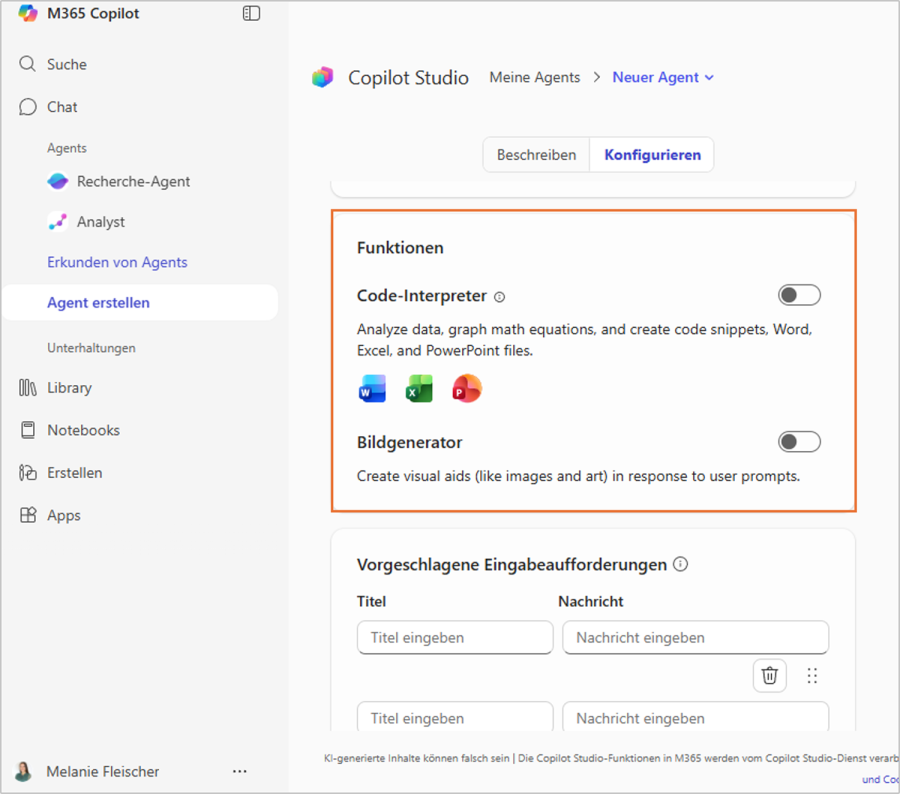Click the Titel eingeben input field
The image size is (900, 794).
click(455, 637)
